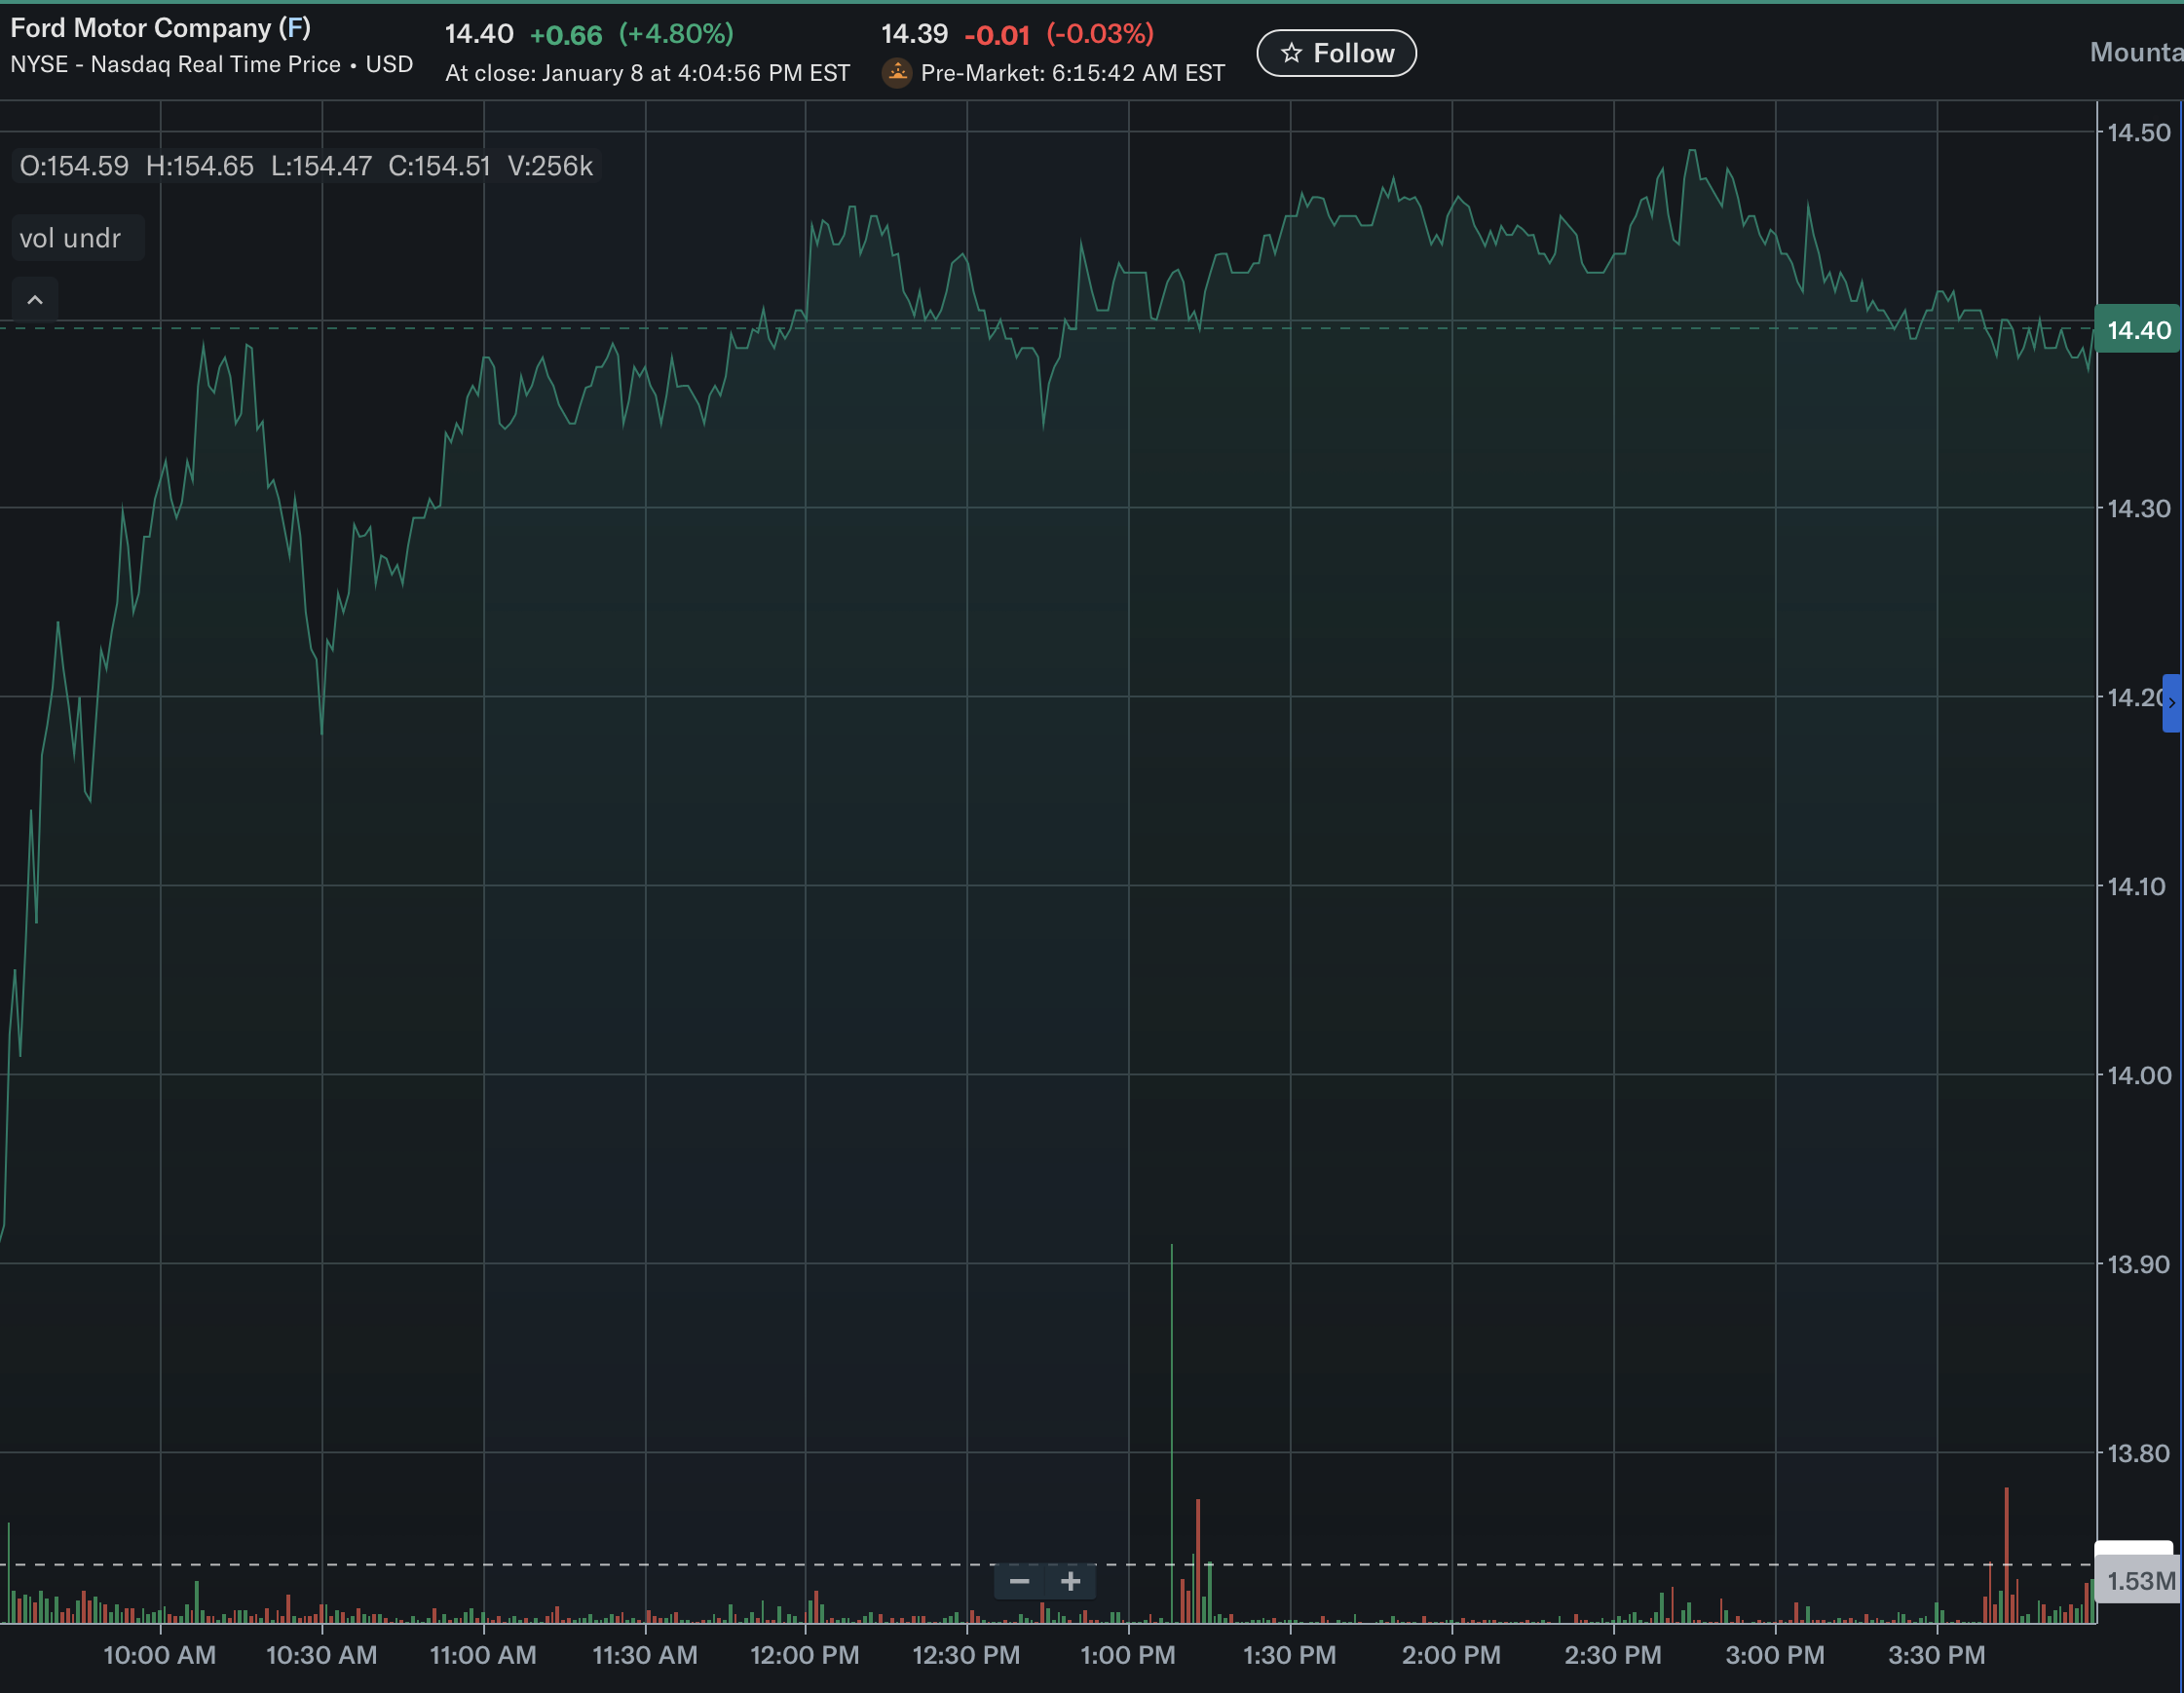
Task: Click the 3:00 PM time axis label
Action: tap(1775, 1655)
